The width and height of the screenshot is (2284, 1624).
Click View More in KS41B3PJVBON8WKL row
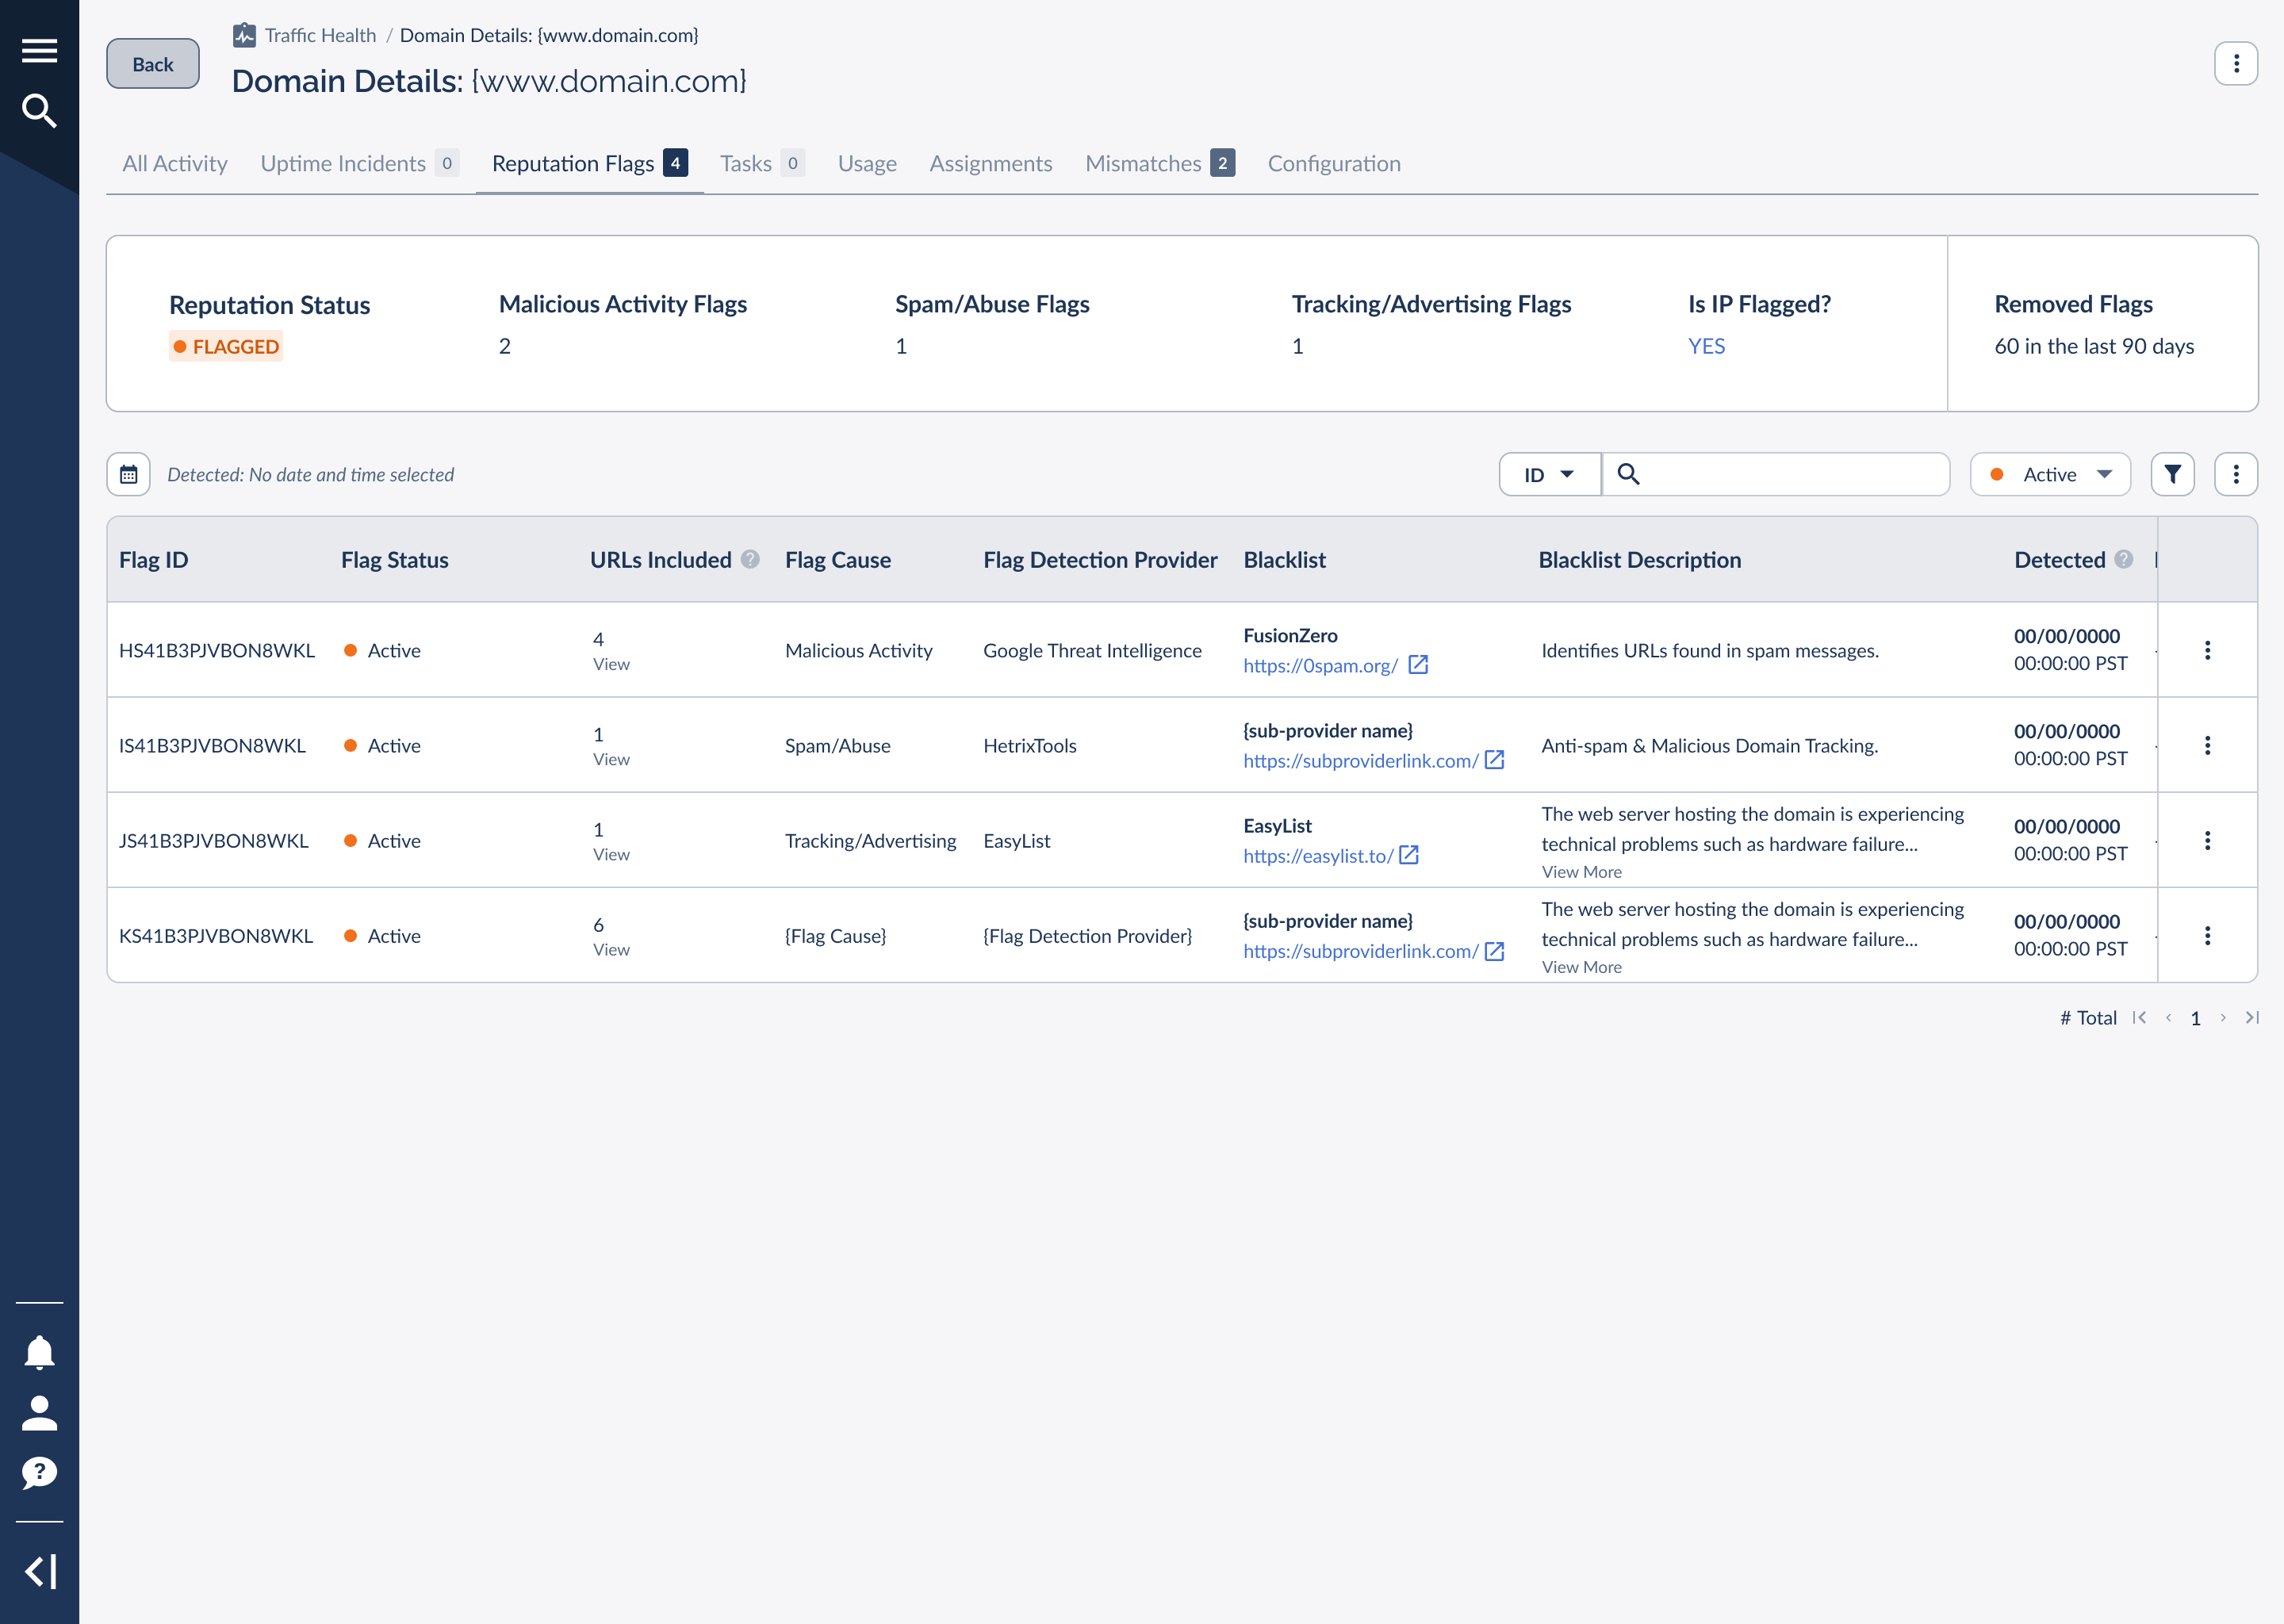[x=1581, y=966]
